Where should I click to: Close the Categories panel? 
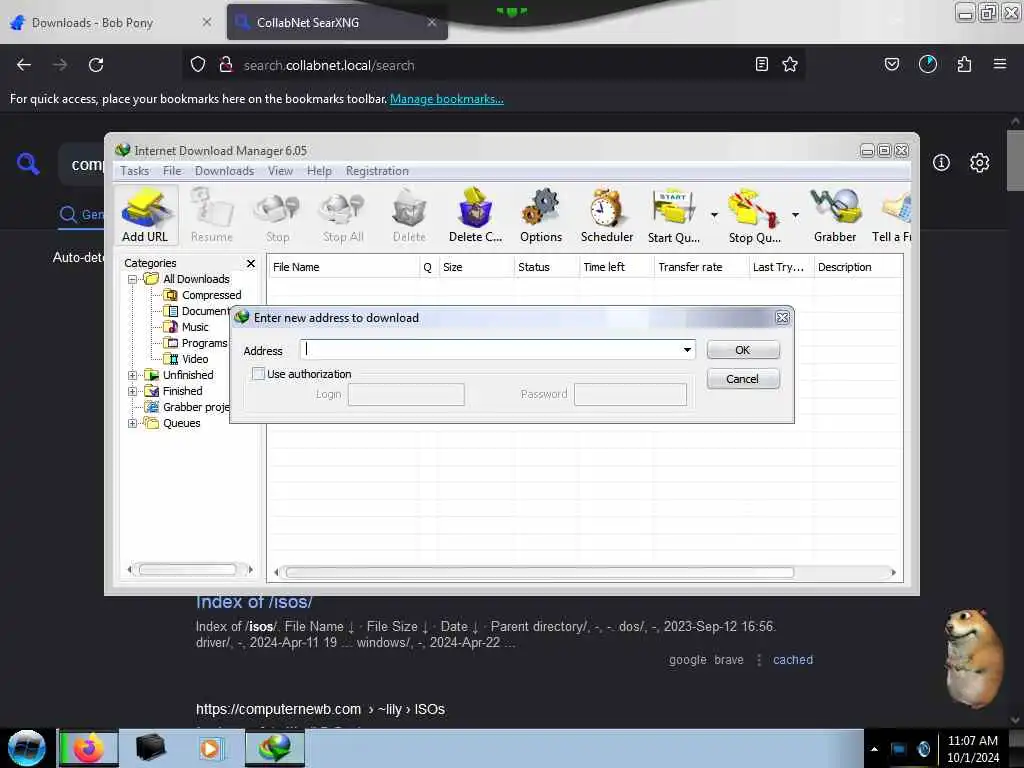(x=251, y=263)
